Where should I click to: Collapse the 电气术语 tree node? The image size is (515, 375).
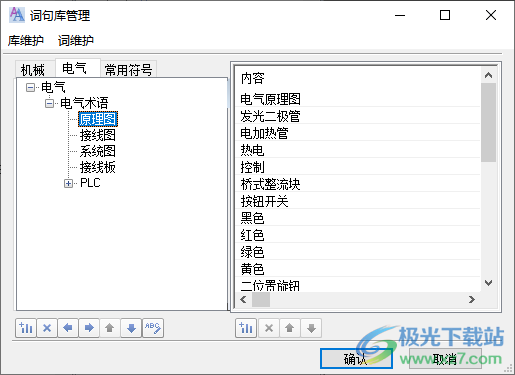tap(49, 104)
